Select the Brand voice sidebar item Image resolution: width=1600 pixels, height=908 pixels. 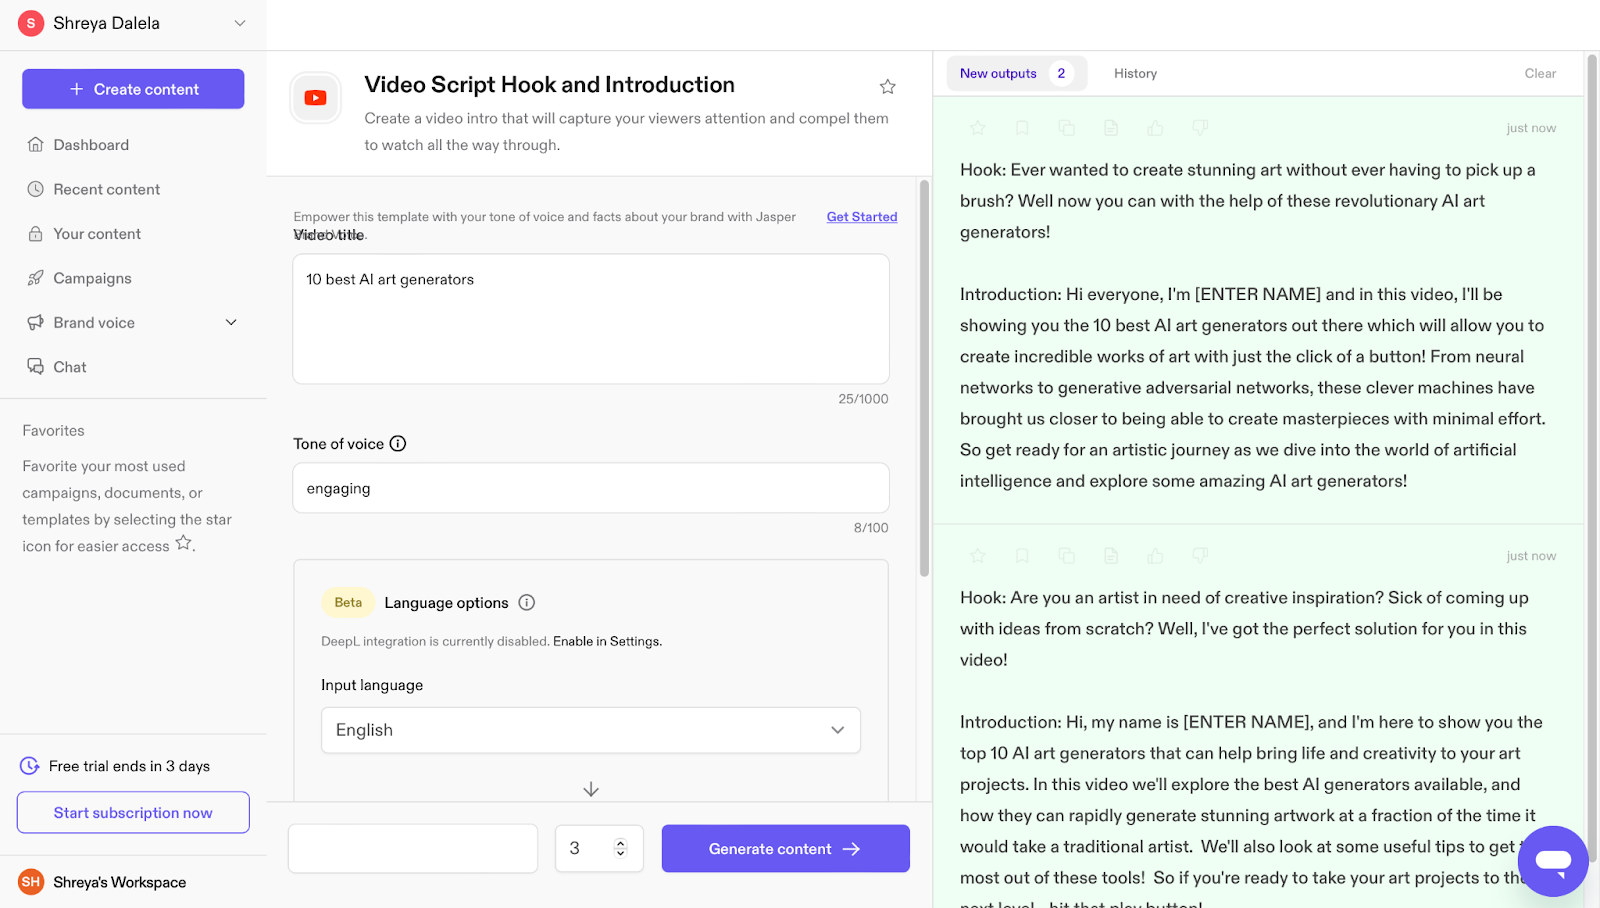point(94,323)
